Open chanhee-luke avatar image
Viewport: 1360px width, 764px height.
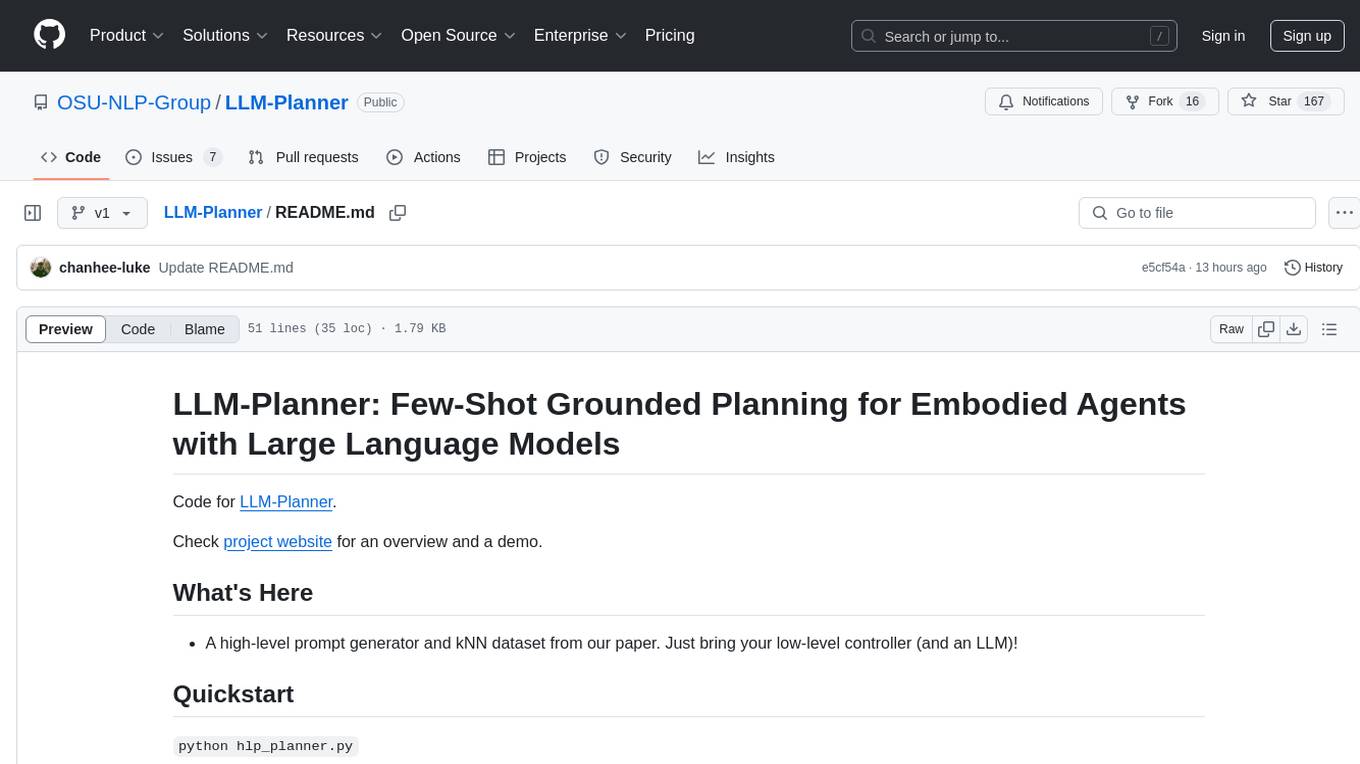tap(41, 267)
